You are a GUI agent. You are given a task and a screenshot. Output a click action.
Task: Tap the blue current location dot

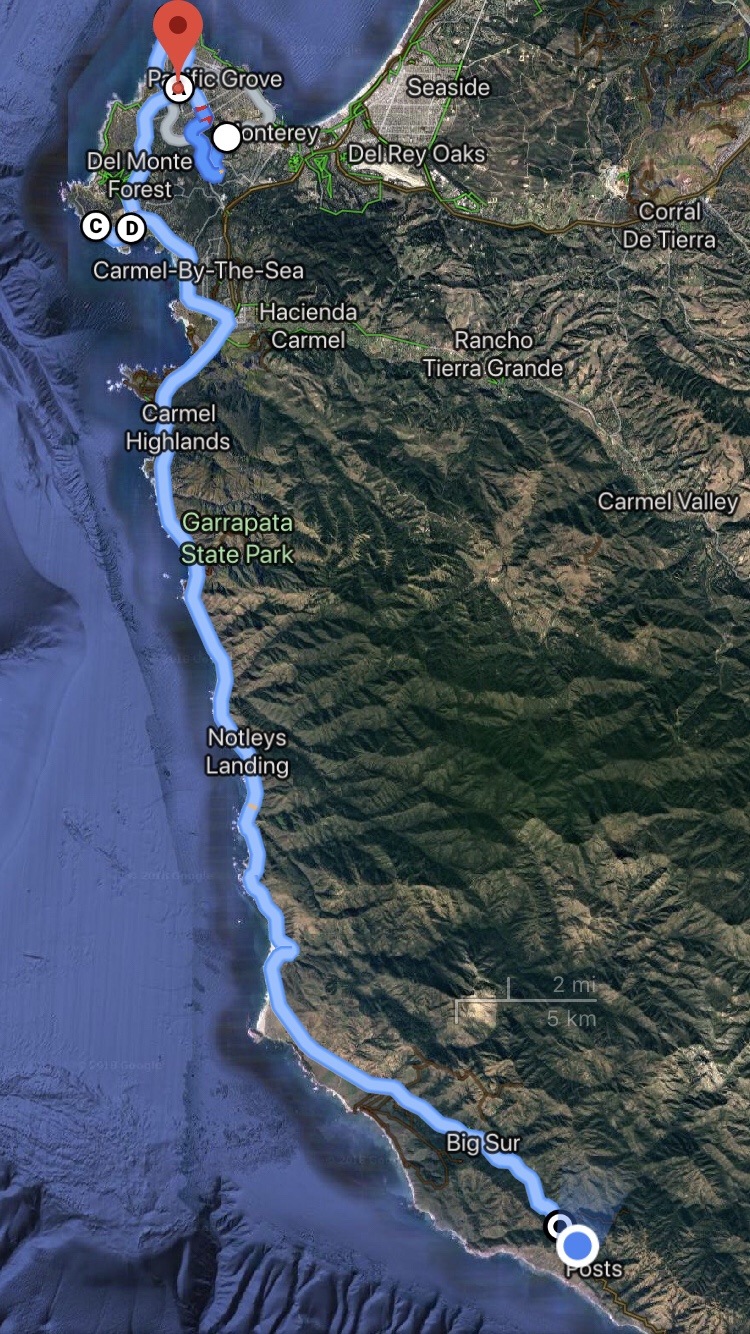(x=578, y=1246)
